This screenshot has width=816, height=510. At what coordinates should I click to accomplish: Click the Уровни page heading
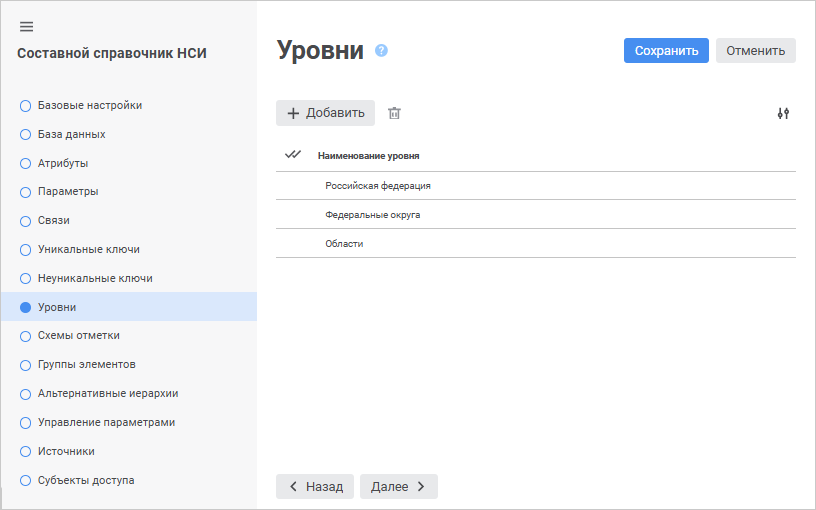coord(320,50)
